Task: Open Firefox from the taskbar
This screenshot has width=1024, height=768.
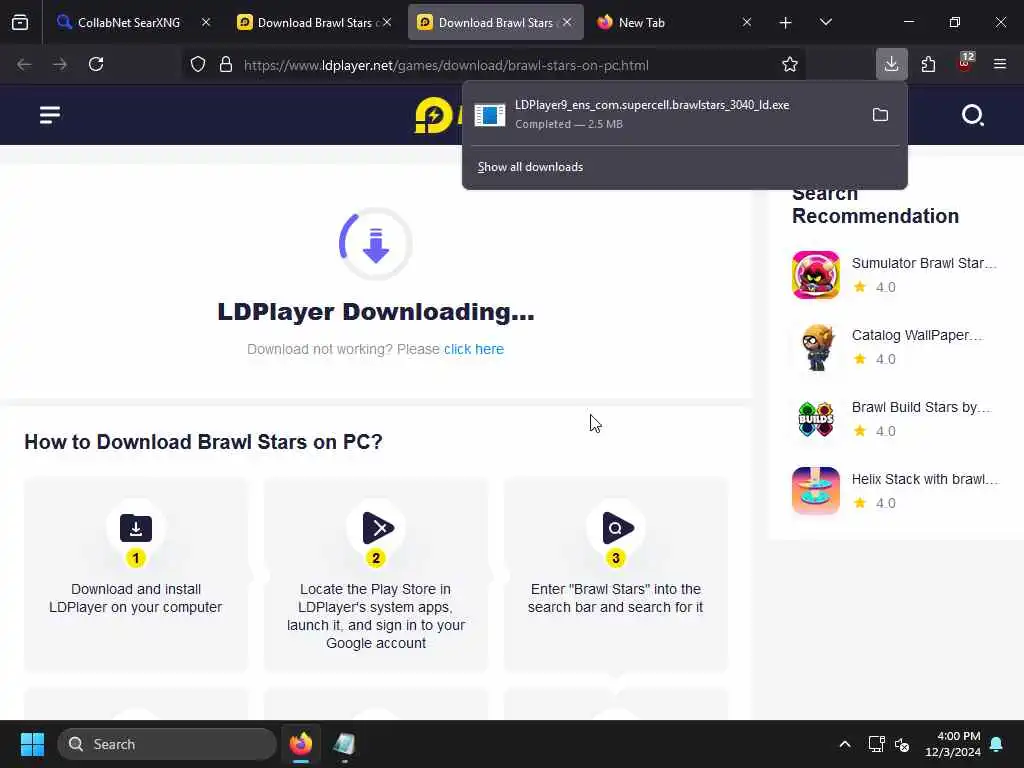Action: click(301, 744)
